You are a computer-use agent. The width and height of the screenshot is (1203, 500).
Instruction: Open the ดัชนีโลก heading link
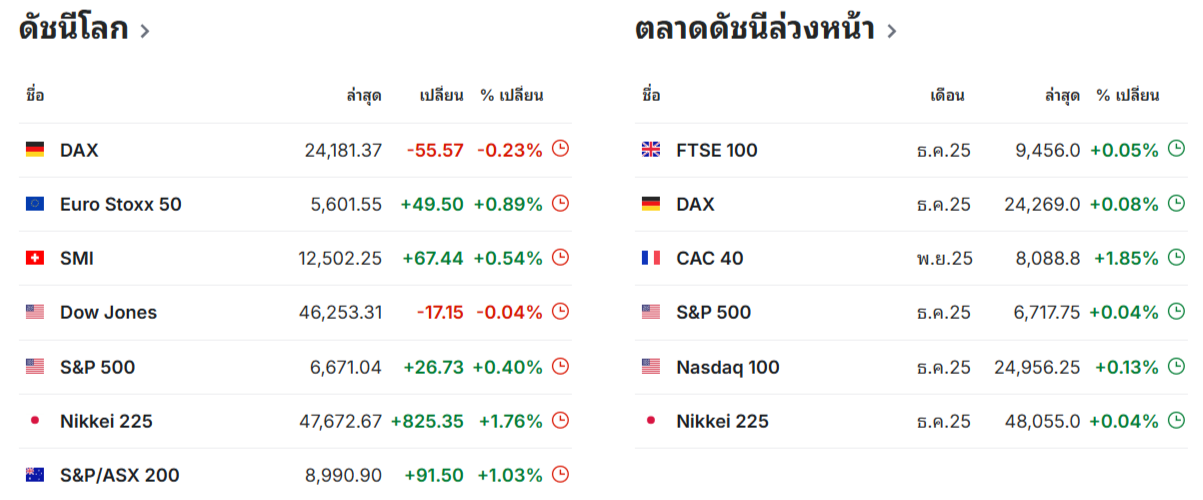point(74,30)
